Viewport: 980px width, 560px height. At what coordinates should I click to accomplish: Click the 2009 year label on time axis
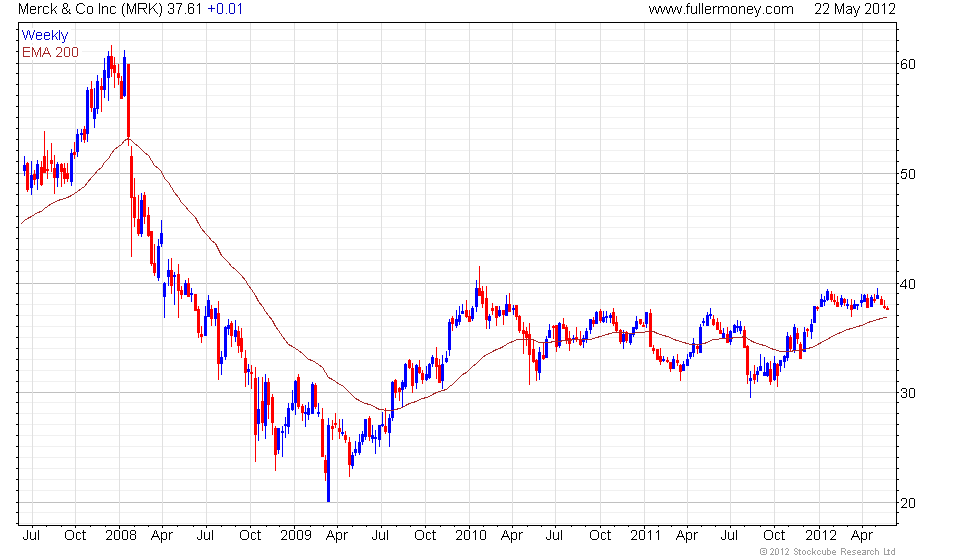[296, 536]
